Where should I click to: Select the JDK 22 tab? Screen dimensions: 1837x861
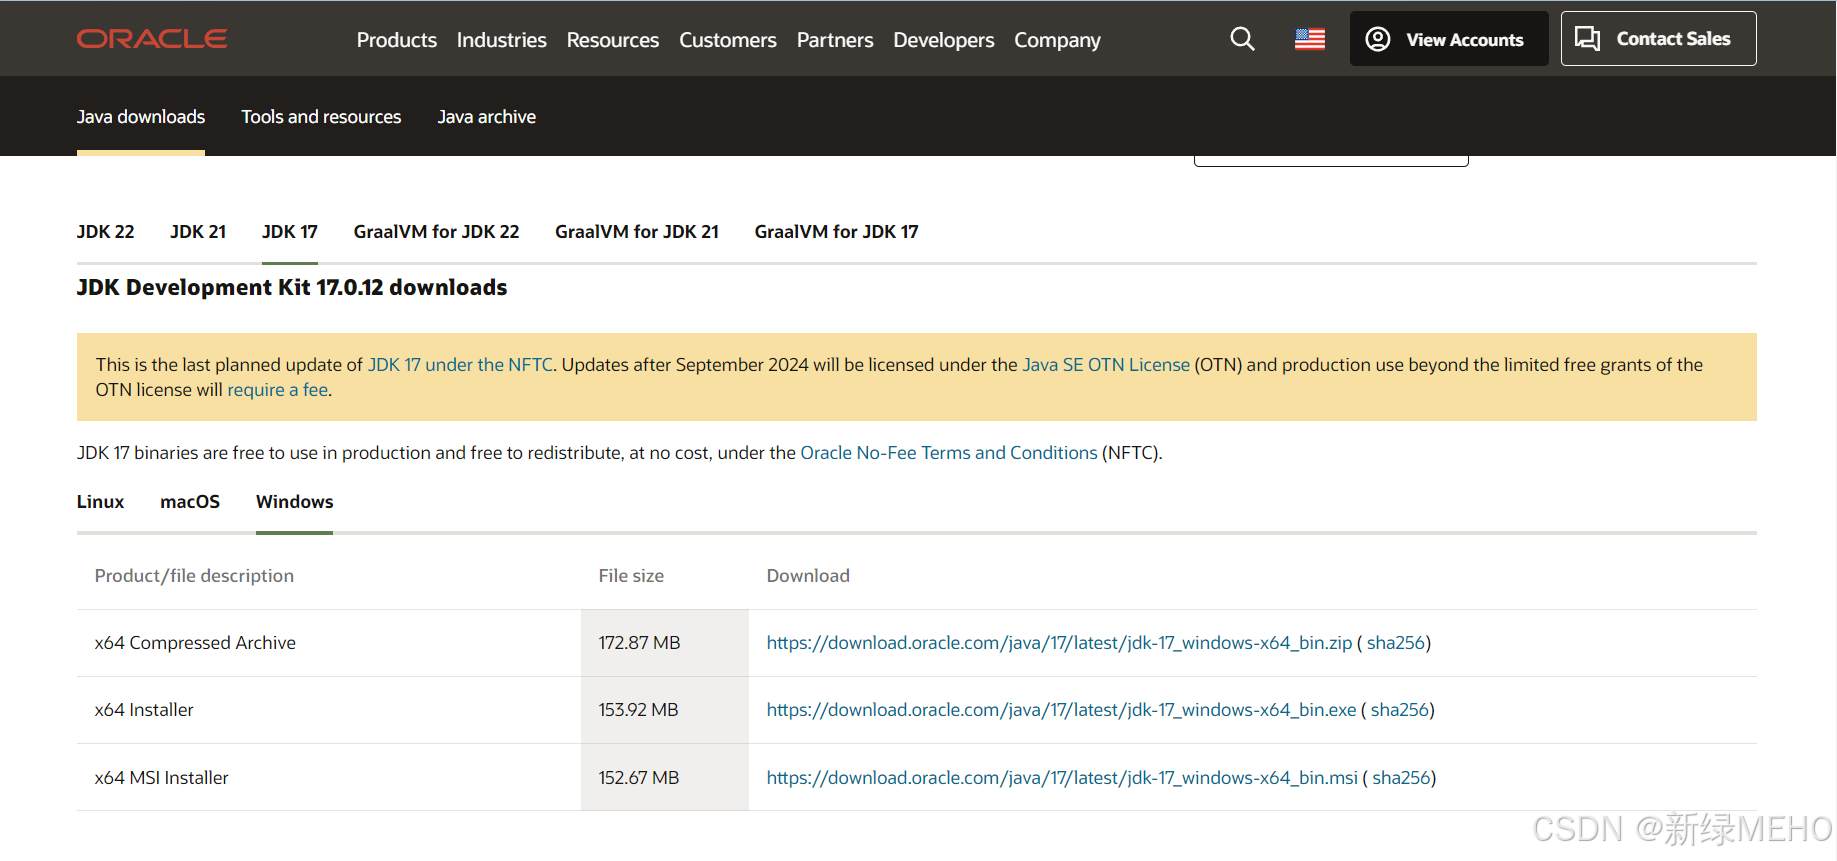point(105,232)
